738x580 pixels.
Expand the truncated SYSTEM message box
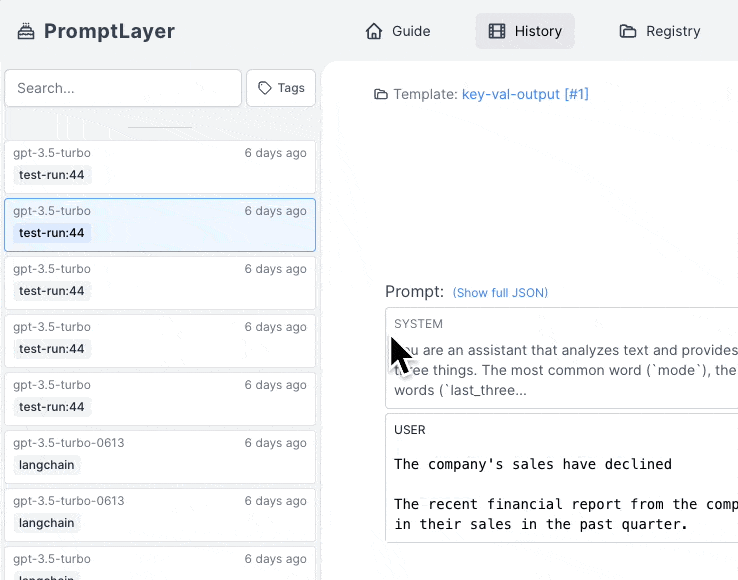(x=562, y=358)
